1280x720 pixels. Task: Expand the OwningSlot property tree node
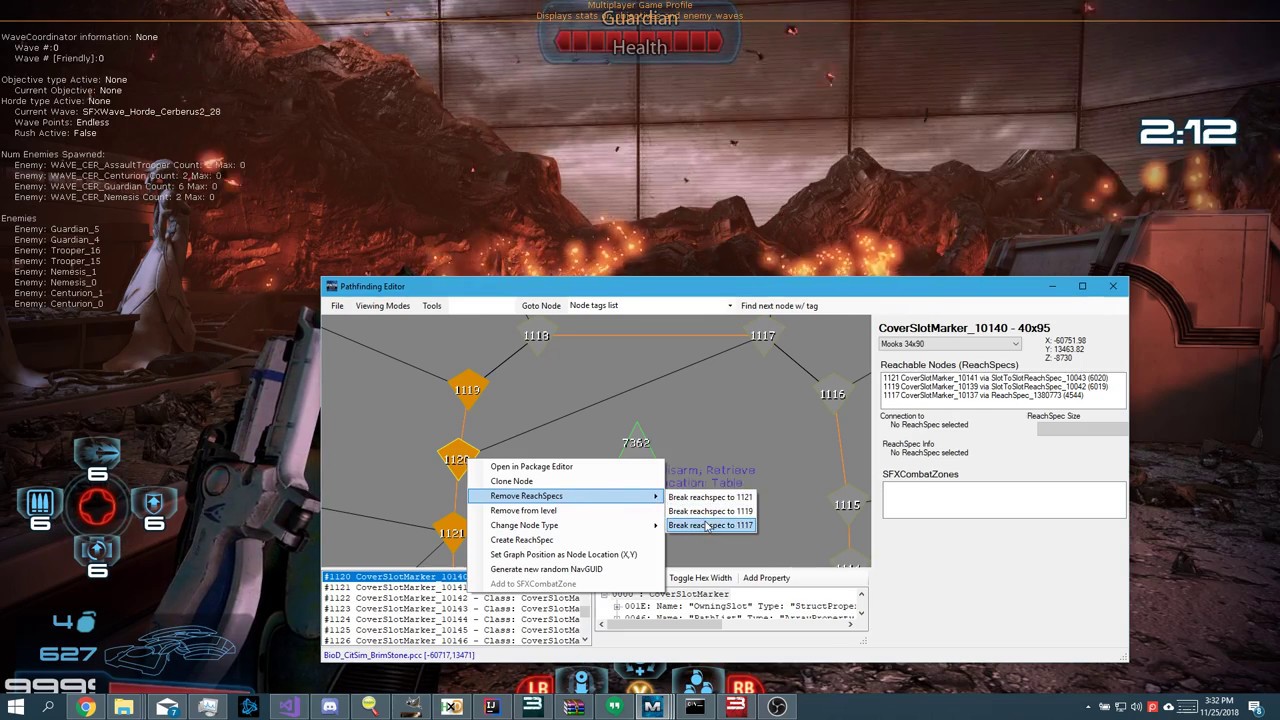[616, 606]
